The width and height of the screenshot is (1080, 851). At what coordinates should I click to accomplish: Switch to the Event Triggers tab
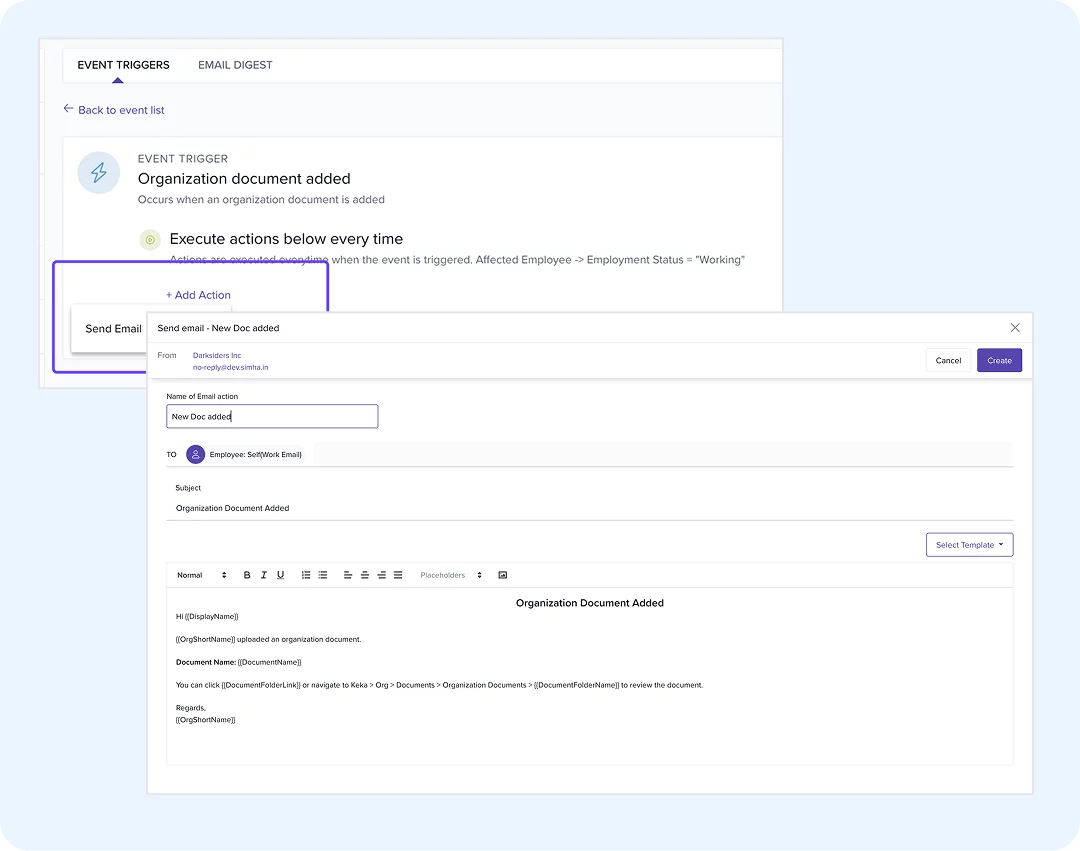click(x=123, y=65)
